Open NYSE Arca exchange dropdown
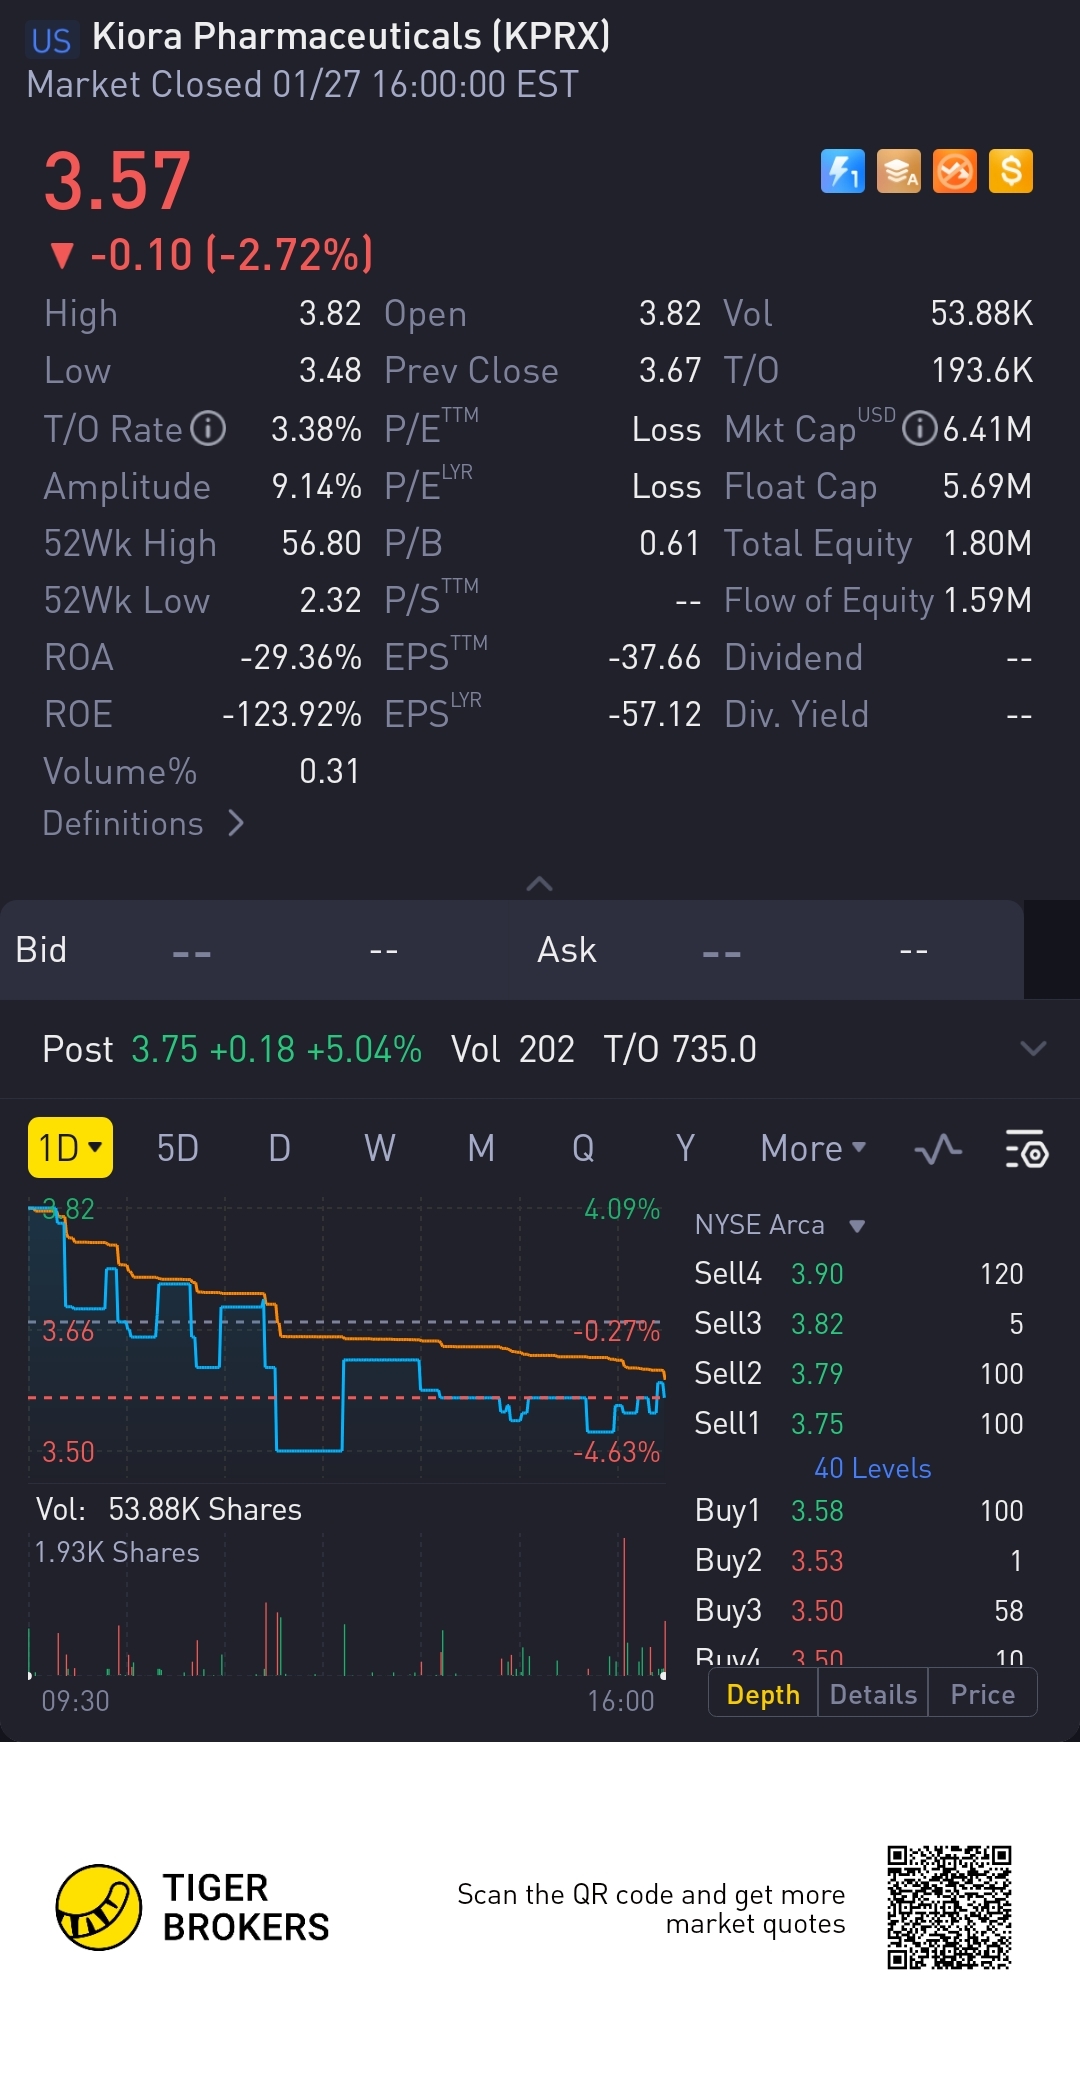This screenshot has width=1080, height=2074. pyautogui.click(x=780, y=1225)
